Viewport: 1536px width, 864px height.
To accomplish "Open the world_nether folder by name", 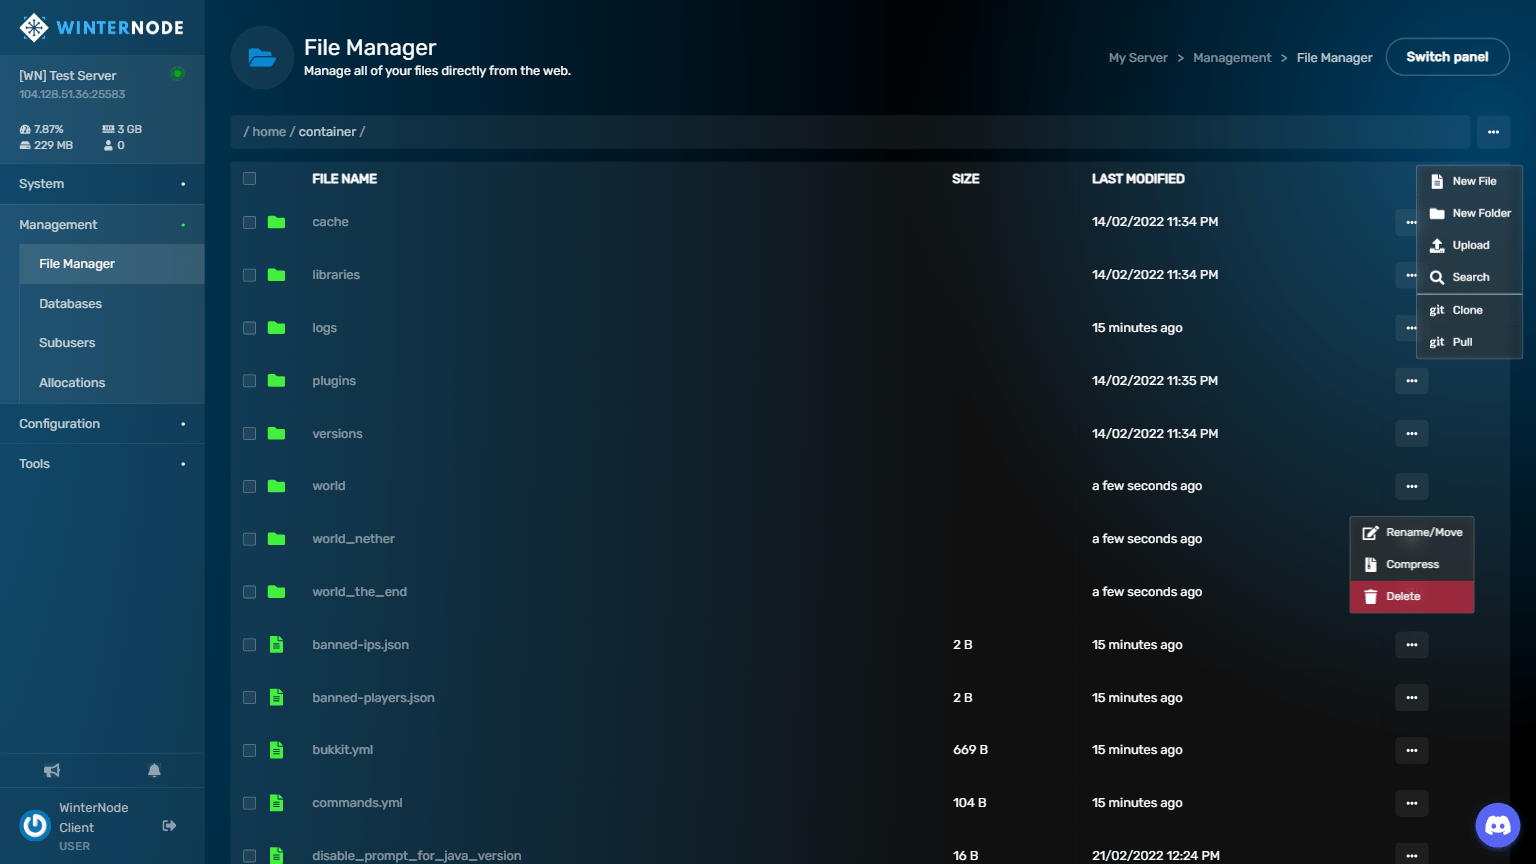I will pos(353,539).
